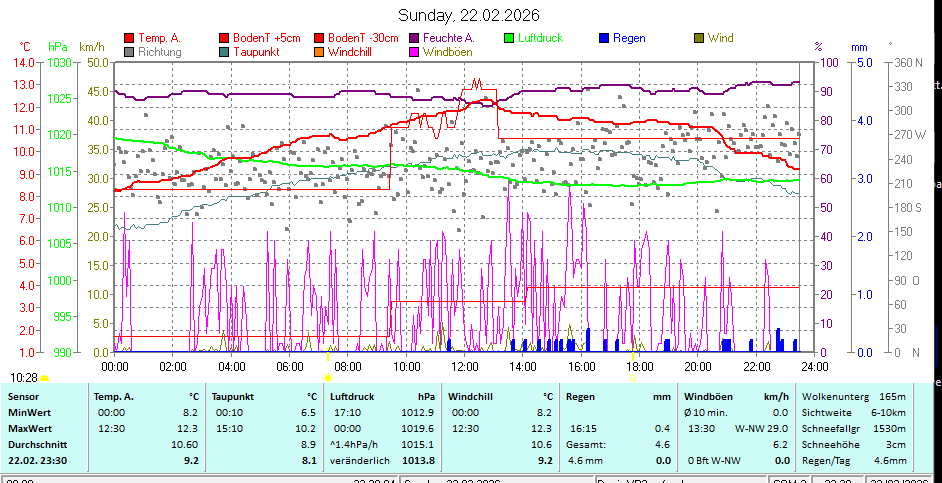The width and height of the screenshot is (942, 483).
Task: Click the sunrise marker near 08:00
Action: tap(328, 378)
